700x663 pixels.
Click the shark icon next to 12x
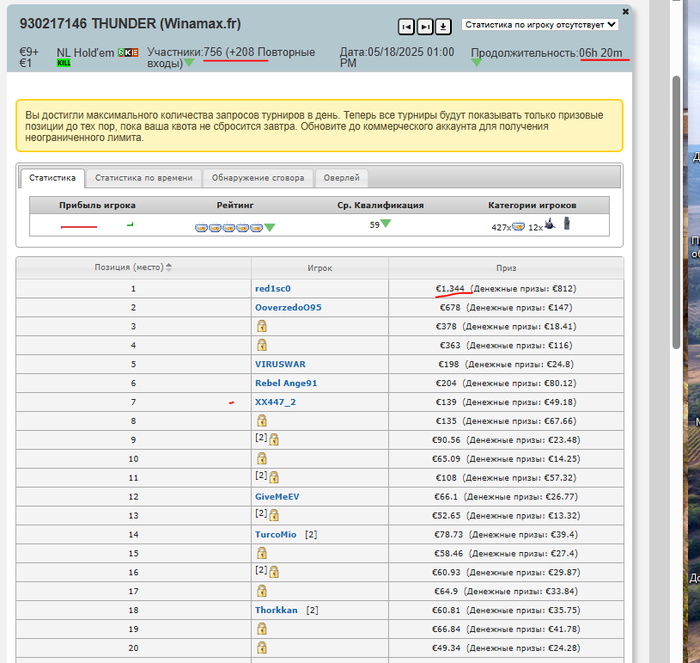point(550,224)
